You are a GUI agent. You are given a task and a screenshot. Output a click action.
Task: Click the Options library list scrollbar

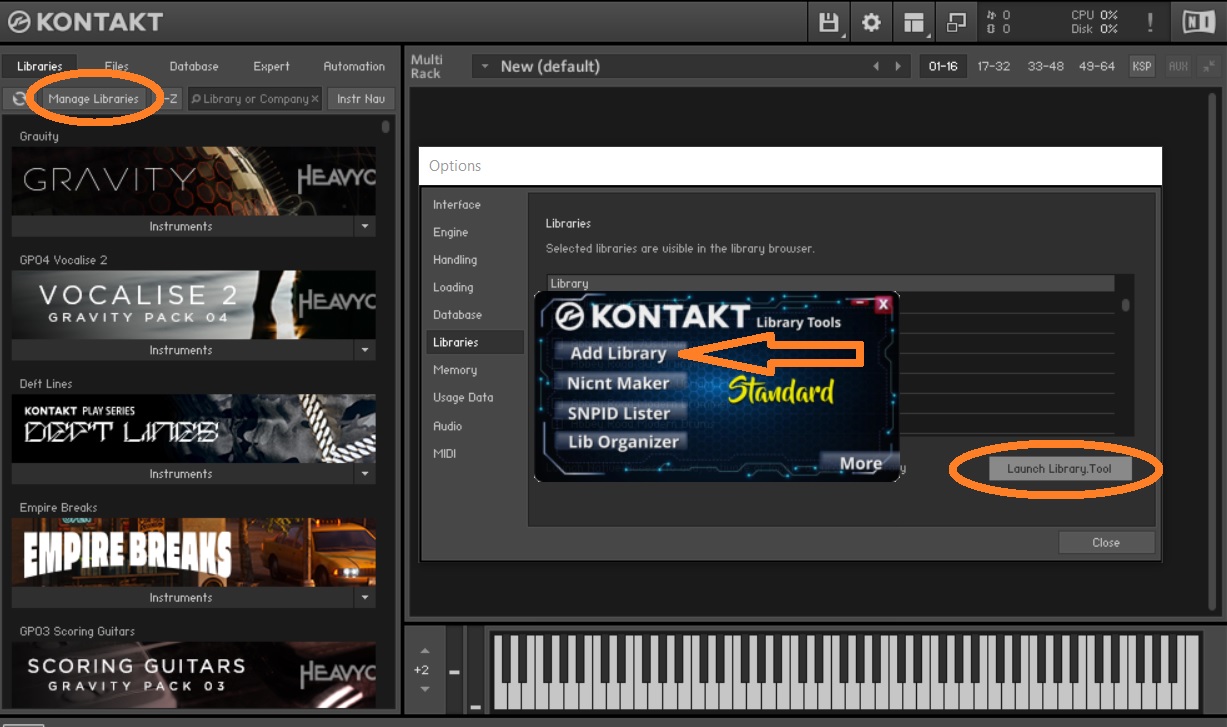click(x=1125, y=305)
